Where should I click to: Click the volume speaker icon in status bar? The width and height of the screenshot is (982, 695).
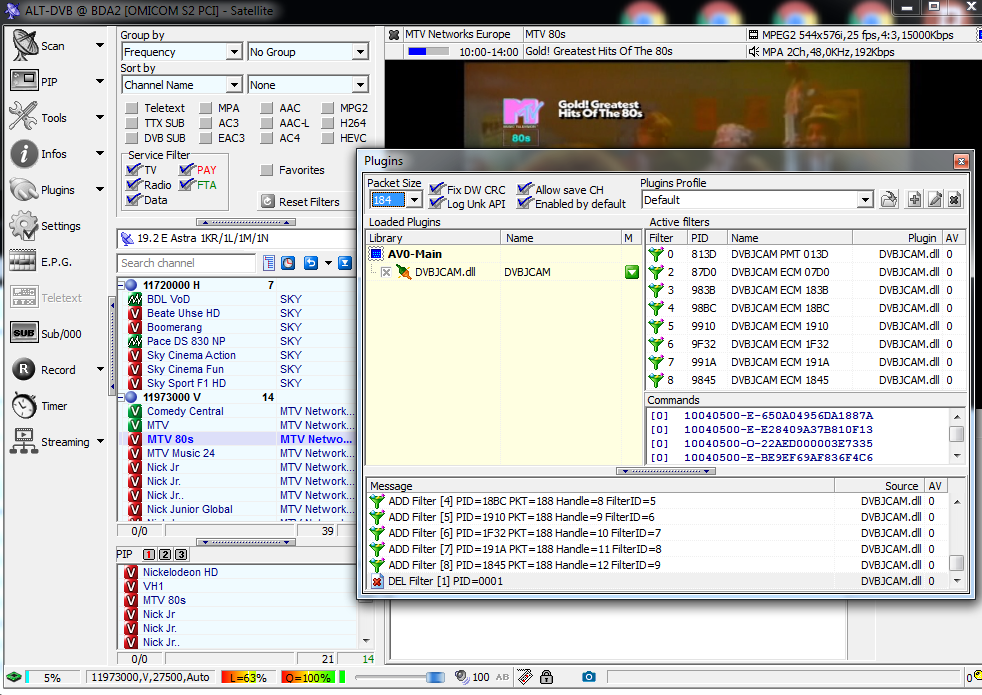point(462,677)
